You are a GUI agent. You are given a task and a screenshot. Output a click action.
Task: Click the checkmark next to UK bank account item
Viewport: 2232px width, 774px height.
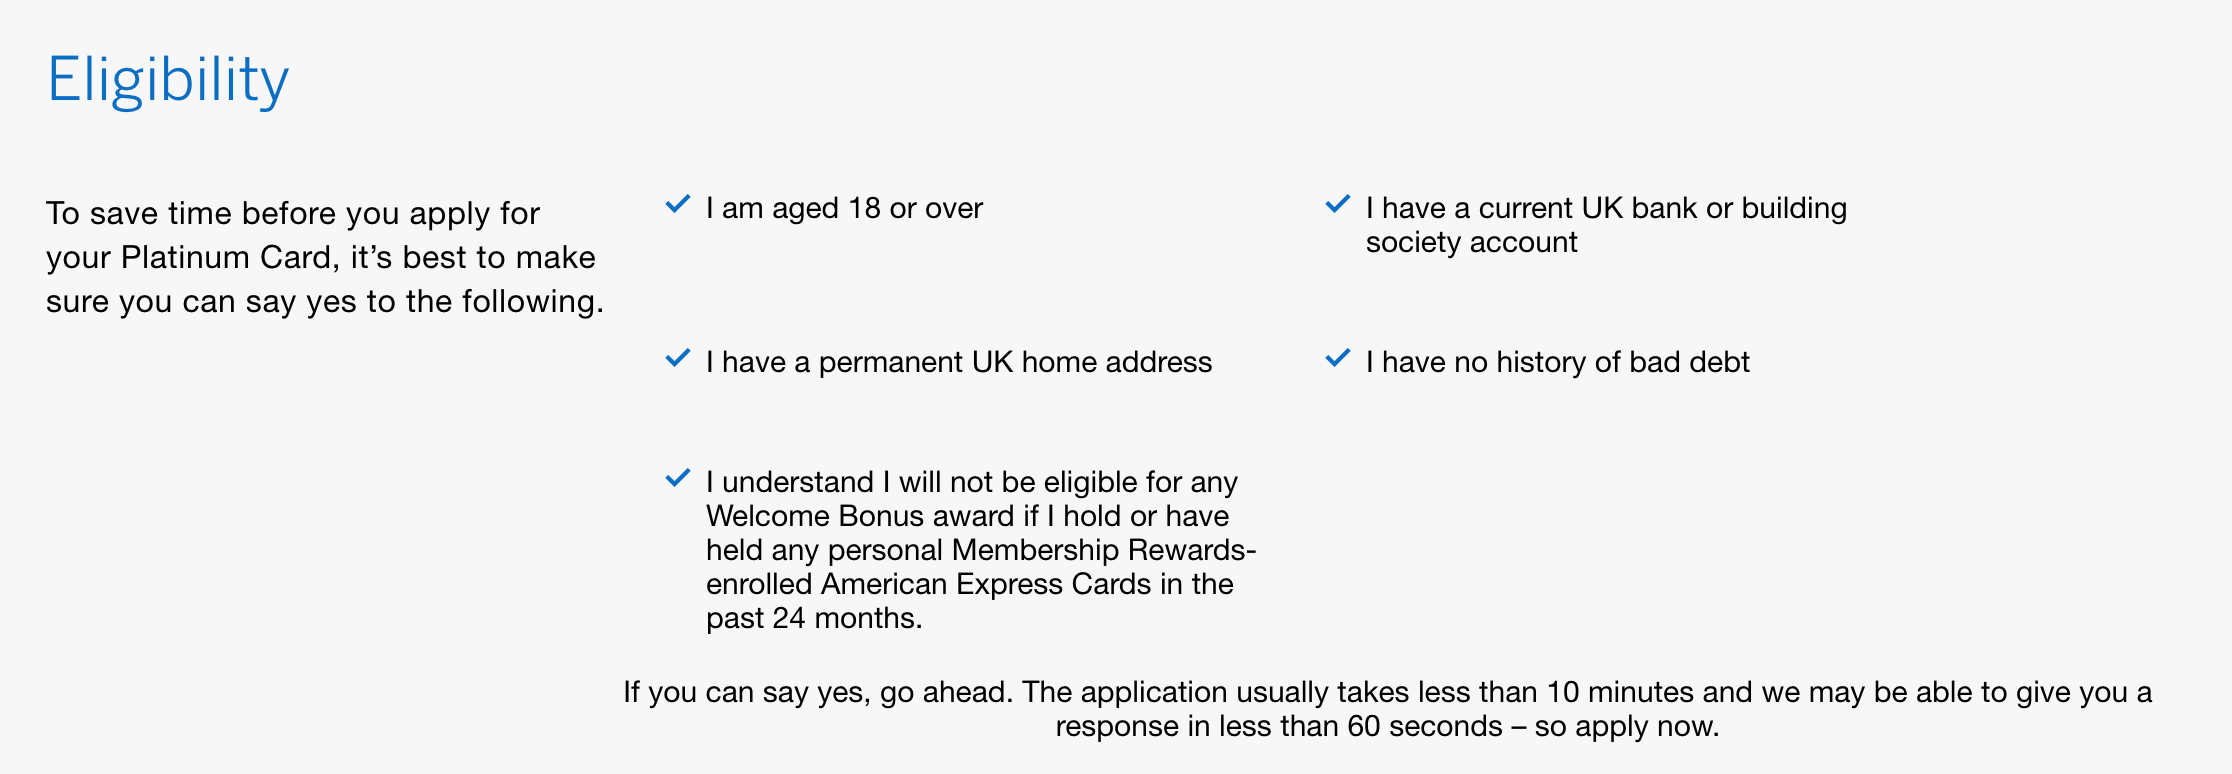tap(1338, 205)
